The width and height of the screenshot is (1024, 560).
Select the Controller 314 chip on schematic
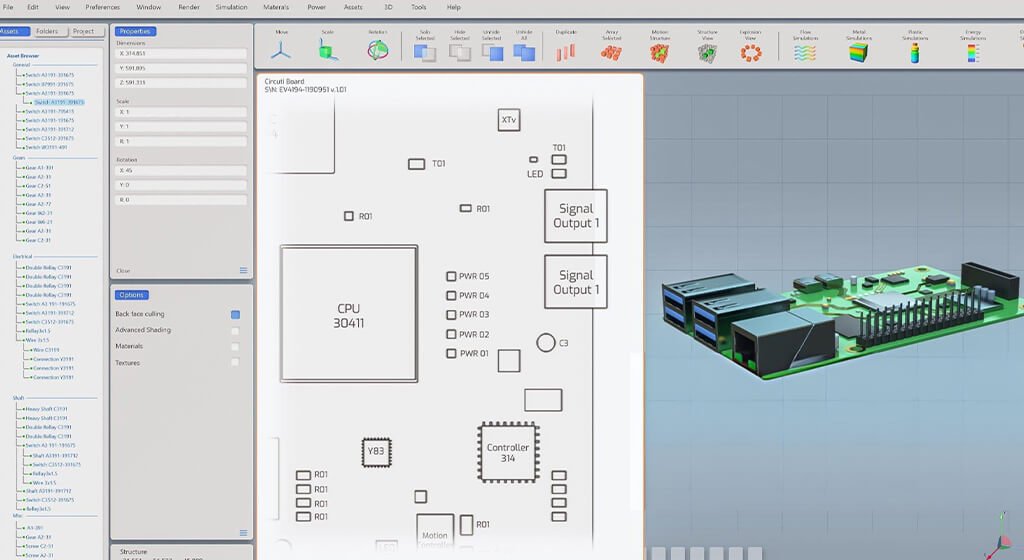[x=507, y=452]
